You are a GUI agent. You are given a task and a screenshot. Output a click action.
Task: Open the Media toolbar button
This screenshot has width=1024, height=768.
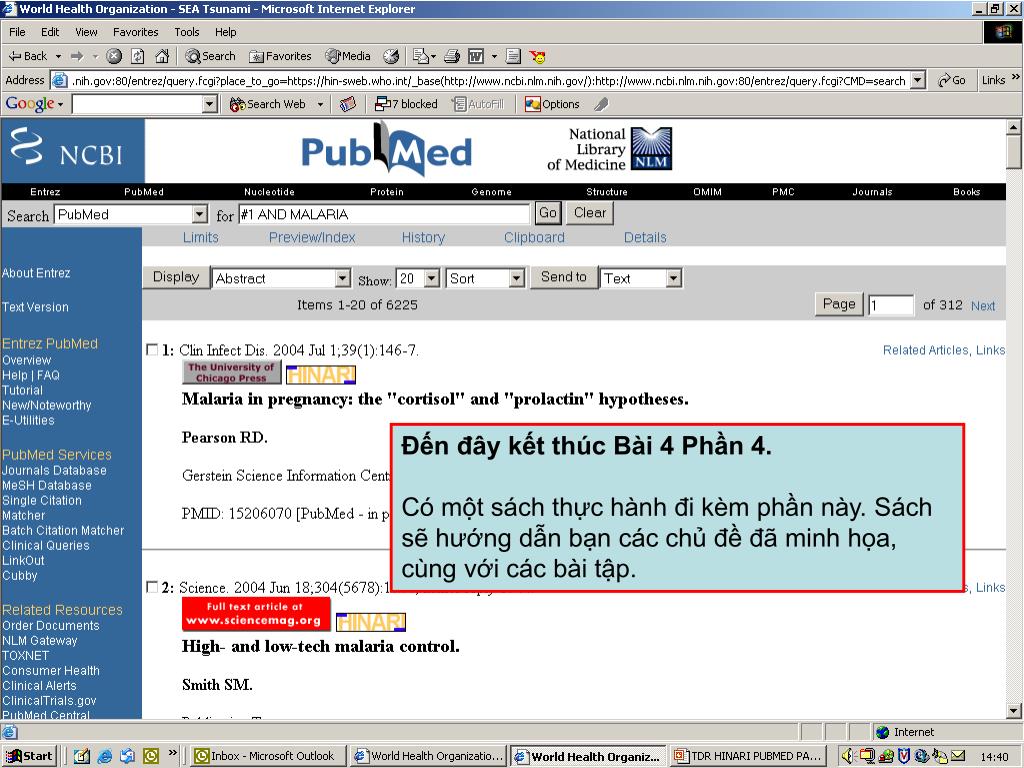click(349, 57)
